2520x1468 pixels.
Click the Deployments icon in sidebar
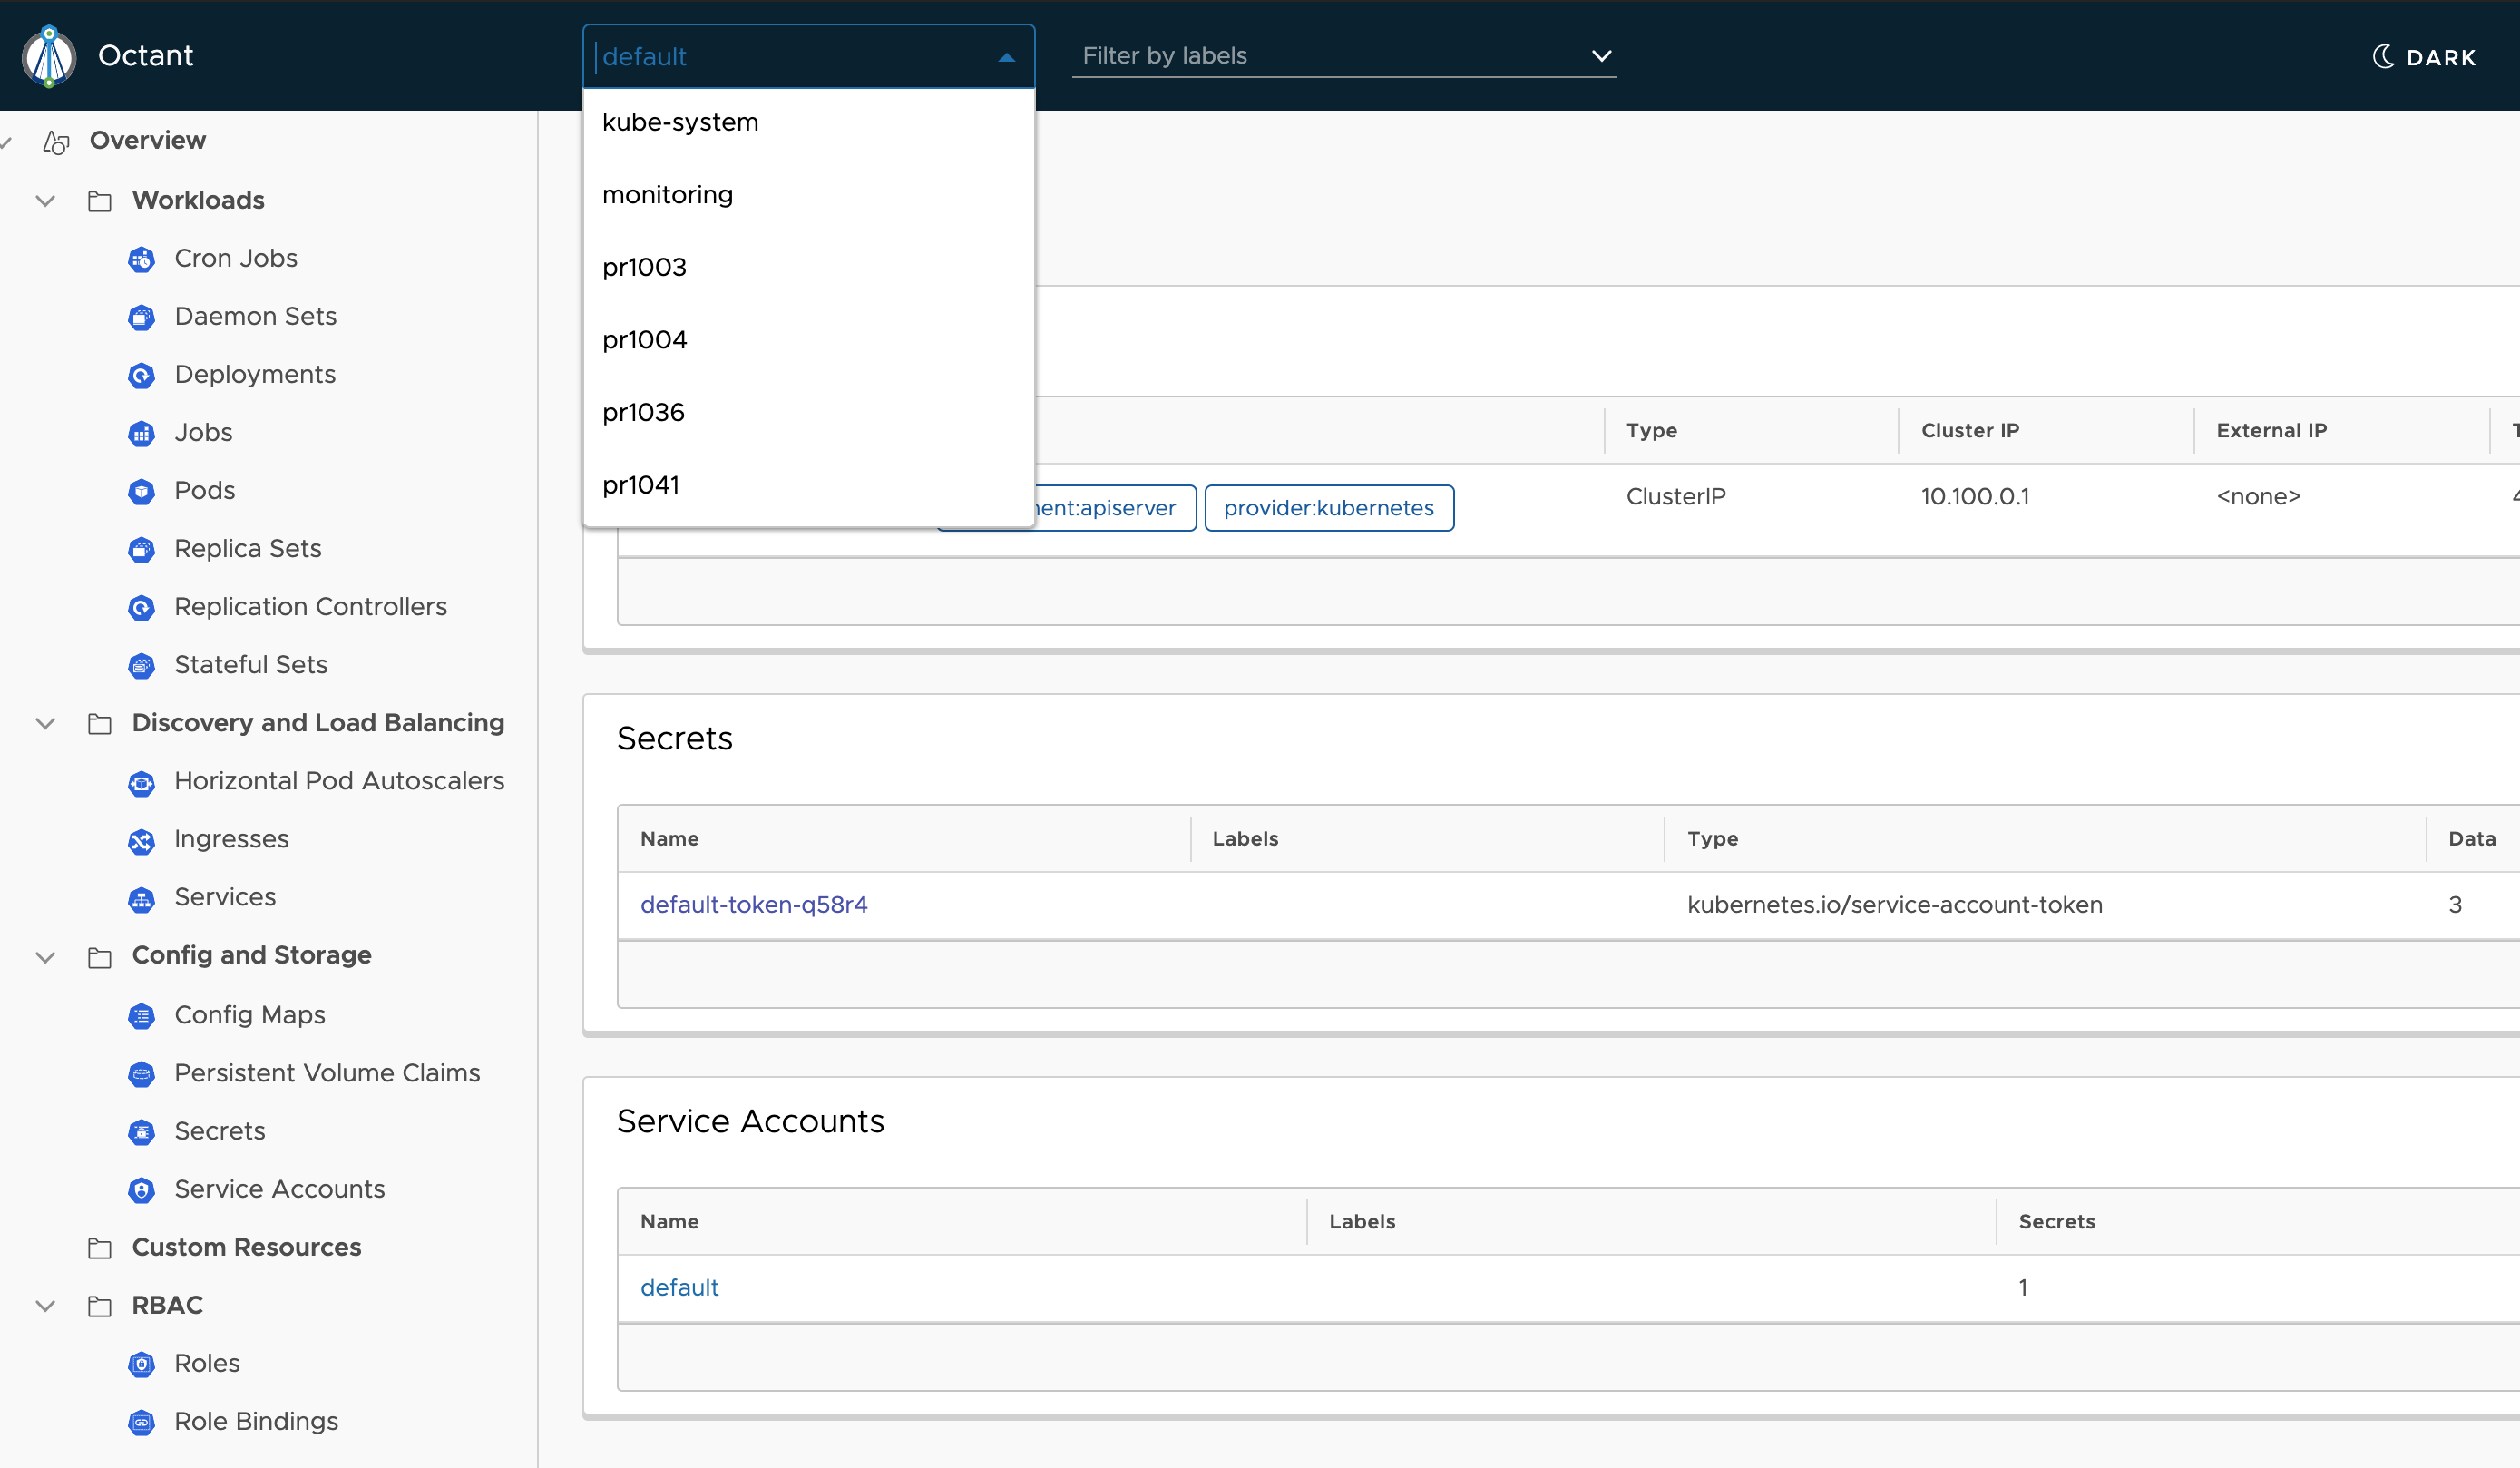143,372
